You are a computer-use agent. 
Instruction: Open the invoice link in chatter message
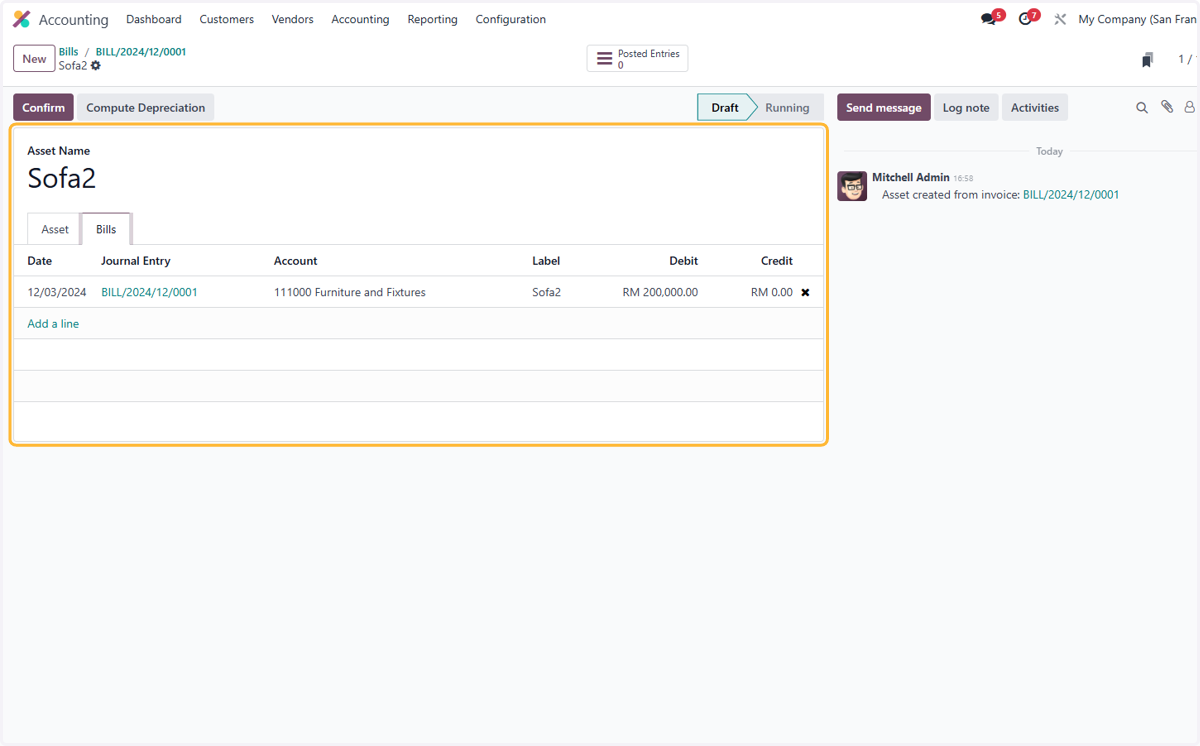1071,195
